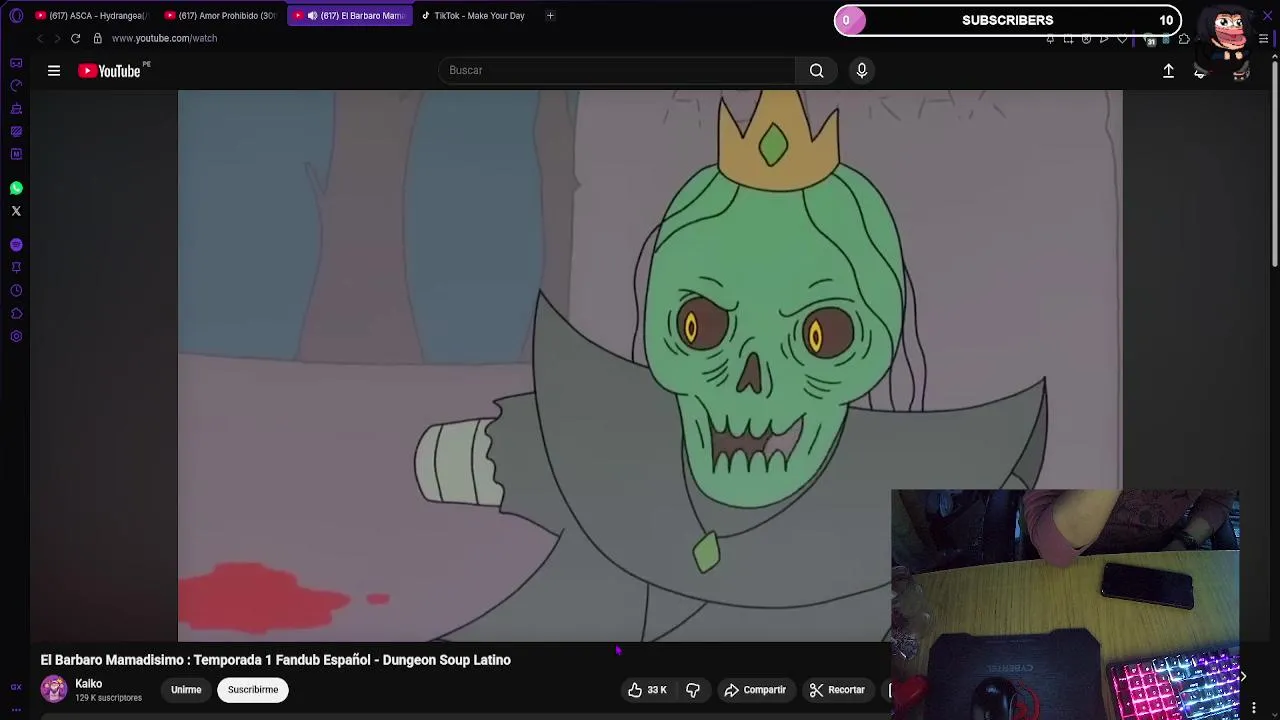Click the 129 K suscriptores text
The width and height of the screenshot is (1280, 720).
108,698
